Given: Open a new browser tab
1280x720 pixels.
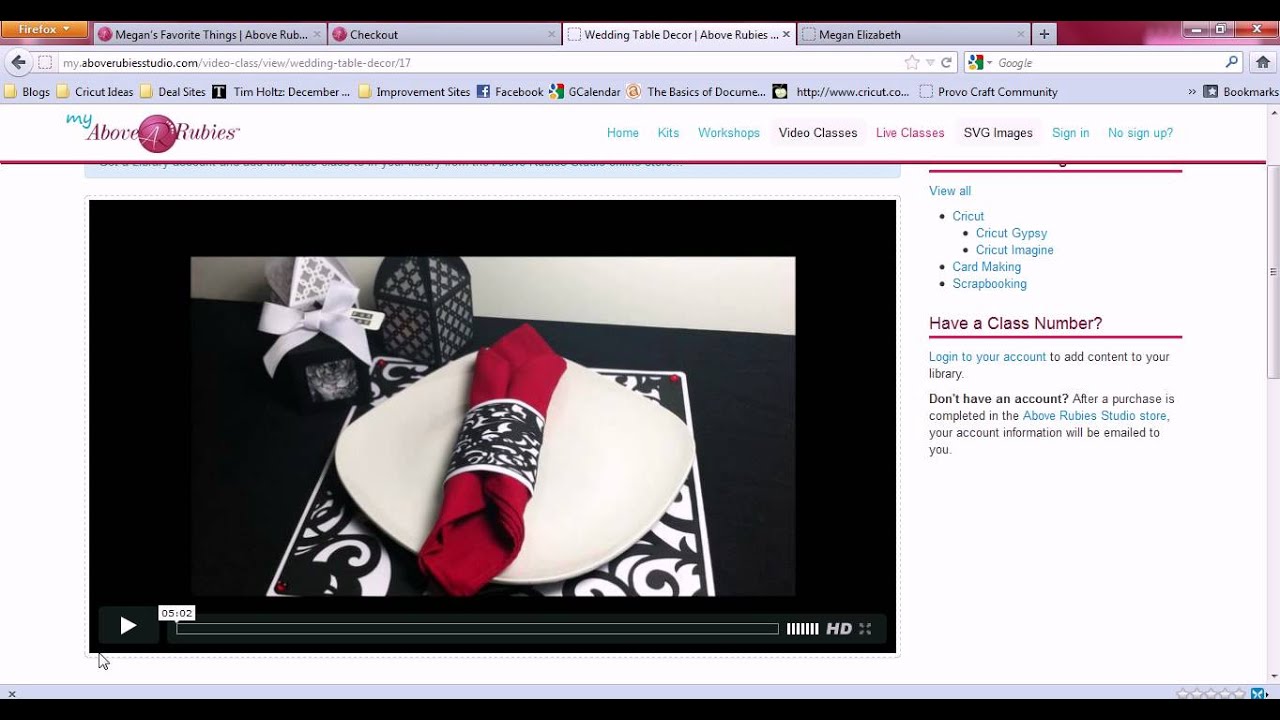Looking at the screenshot, I should 1044,34.
